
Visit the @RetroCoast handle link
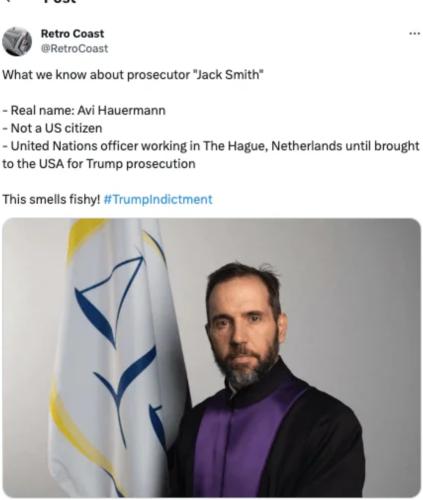click(x=74, y=49)
